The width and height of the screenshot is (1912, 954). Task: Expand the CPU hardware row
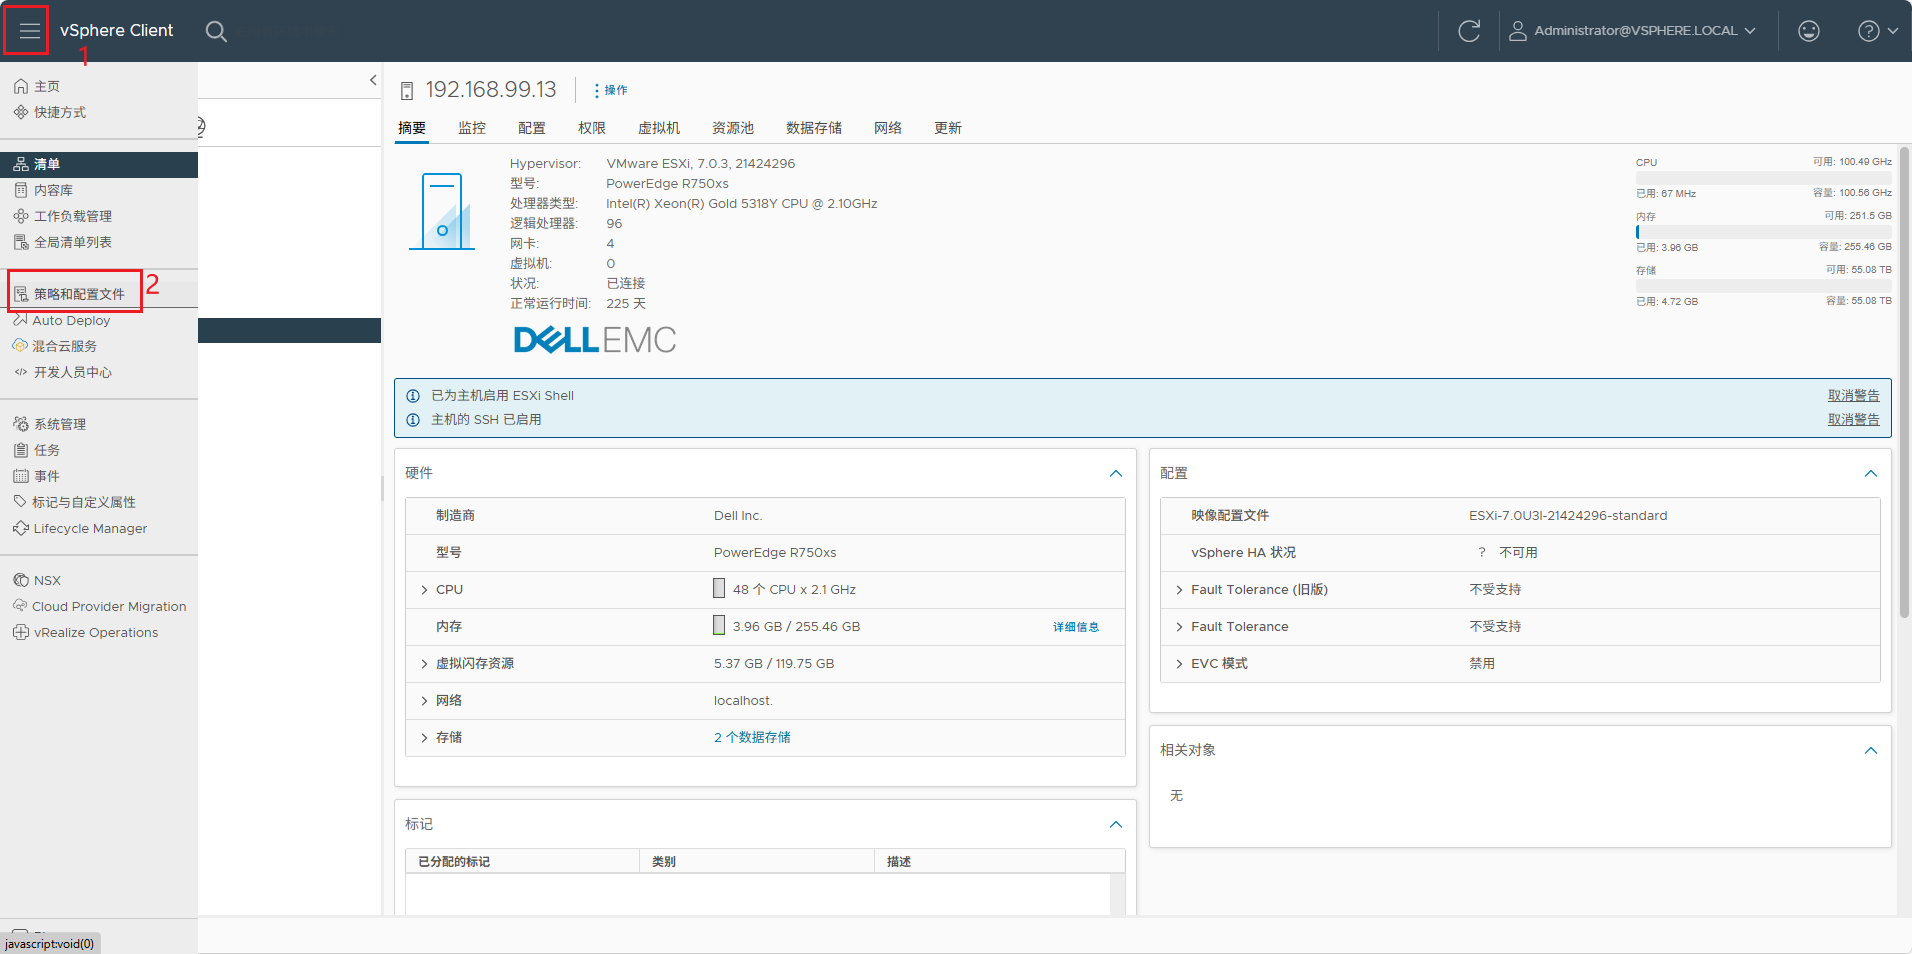point(424,590)
